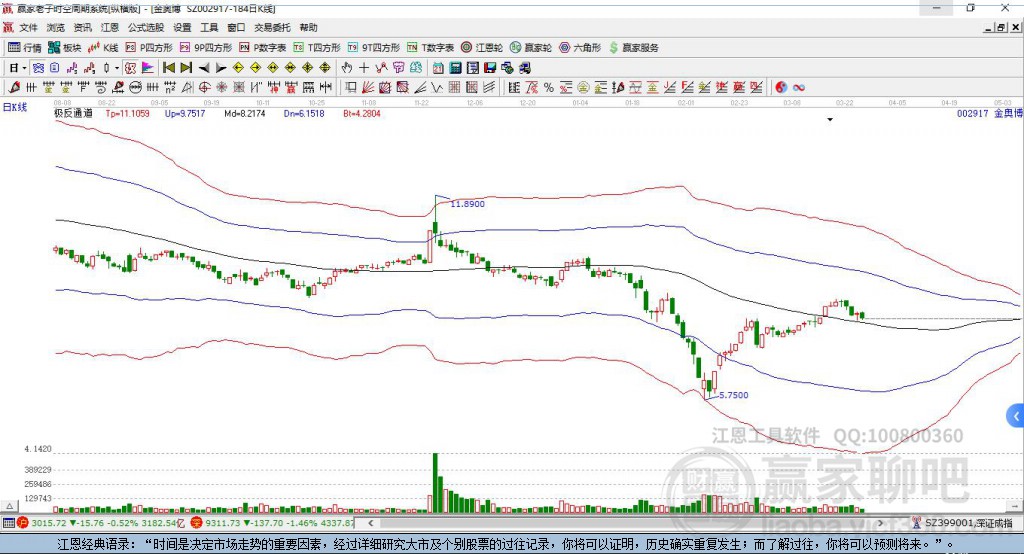Viewport: 1024px width, 554px height.
Task: Click the 9311.73 Shenzhen index status entry
Action: 273,523
